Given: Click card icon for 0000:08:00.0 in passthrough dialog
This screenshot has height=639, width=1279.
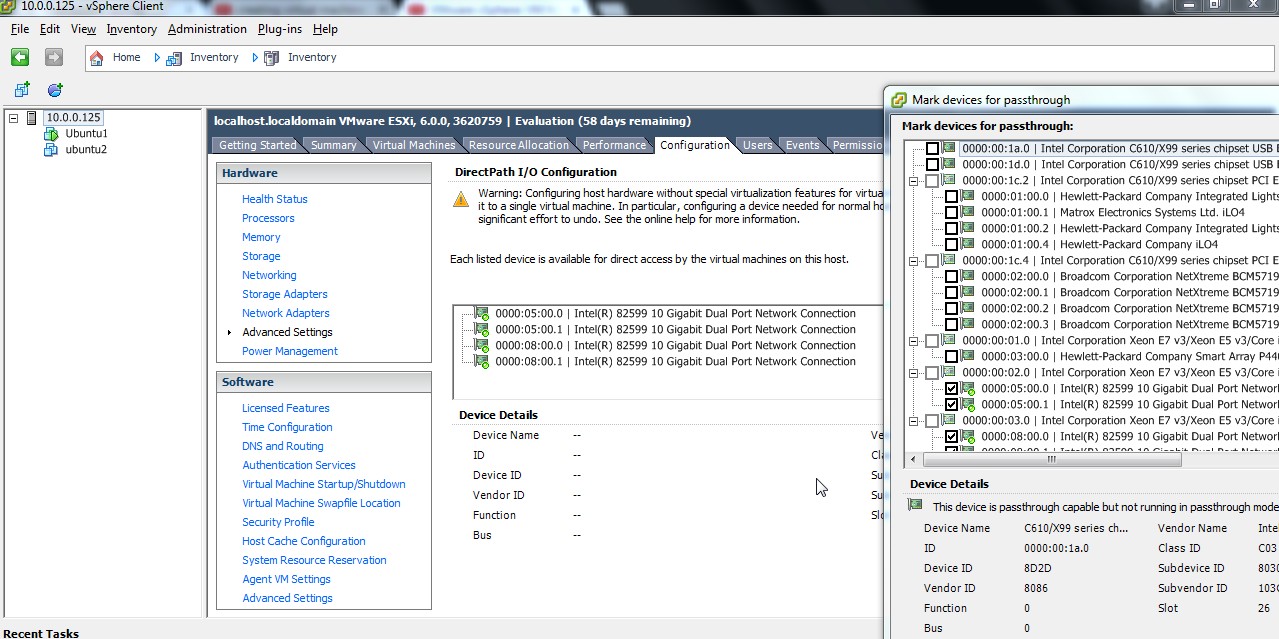Looking at the screenshot, I should (x=968, y=436).
